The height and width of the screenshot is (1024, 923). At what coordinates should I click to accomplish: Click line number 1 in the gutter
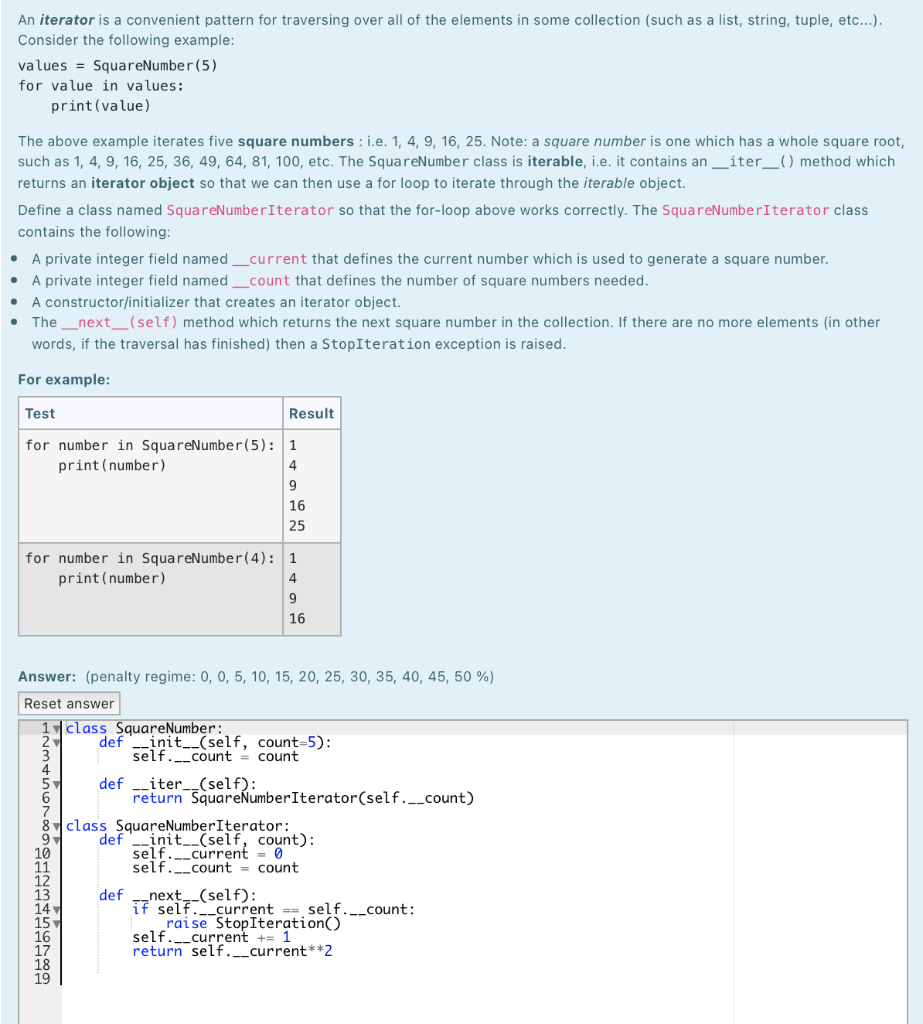pyautogui.click(x=44, y=728)
